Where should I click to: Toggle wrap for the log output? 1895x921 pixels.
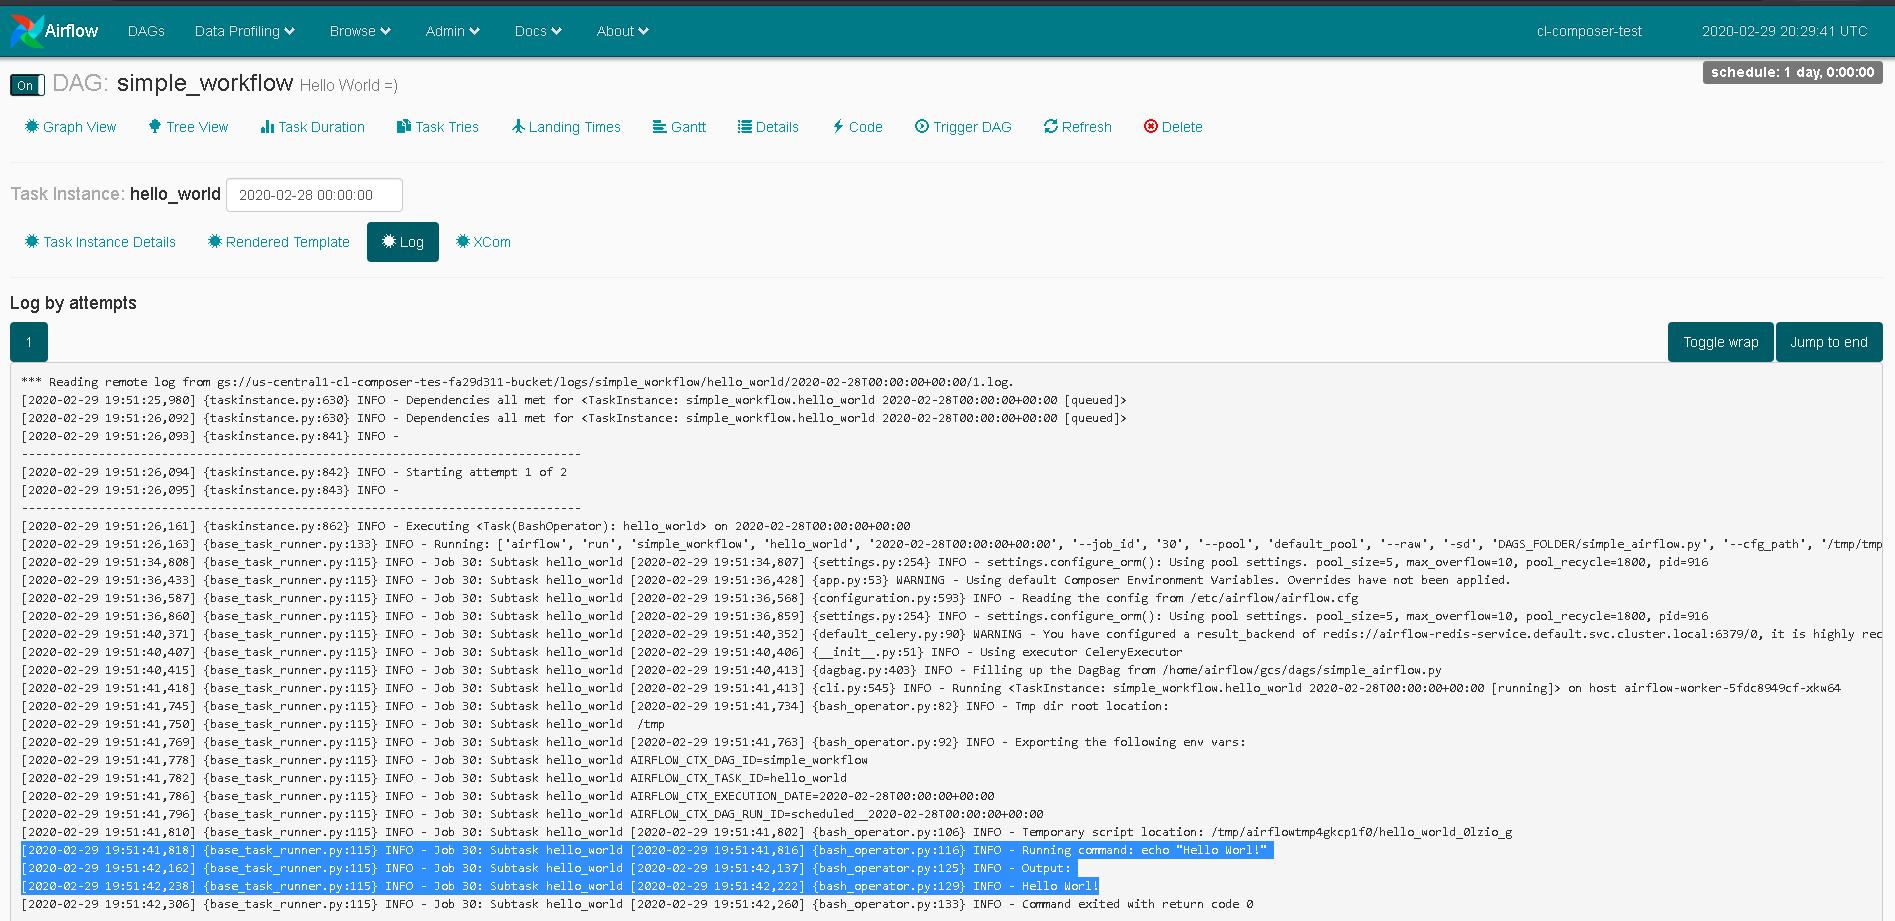coord(1720,341)
